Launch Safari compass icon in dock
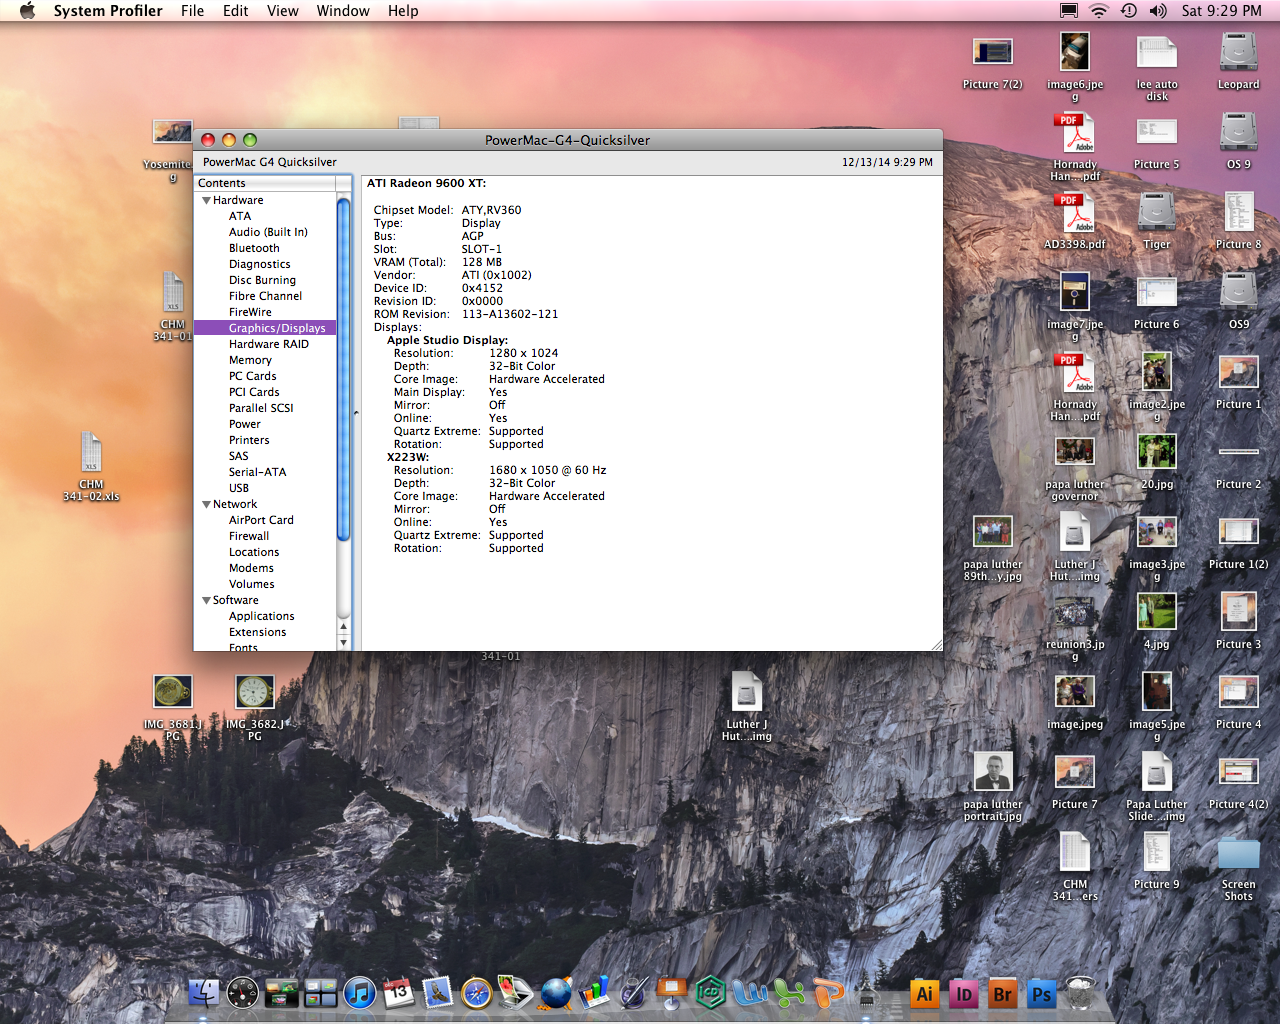The width and height of the screenshot is (1280, 1024). pos(477,992)
